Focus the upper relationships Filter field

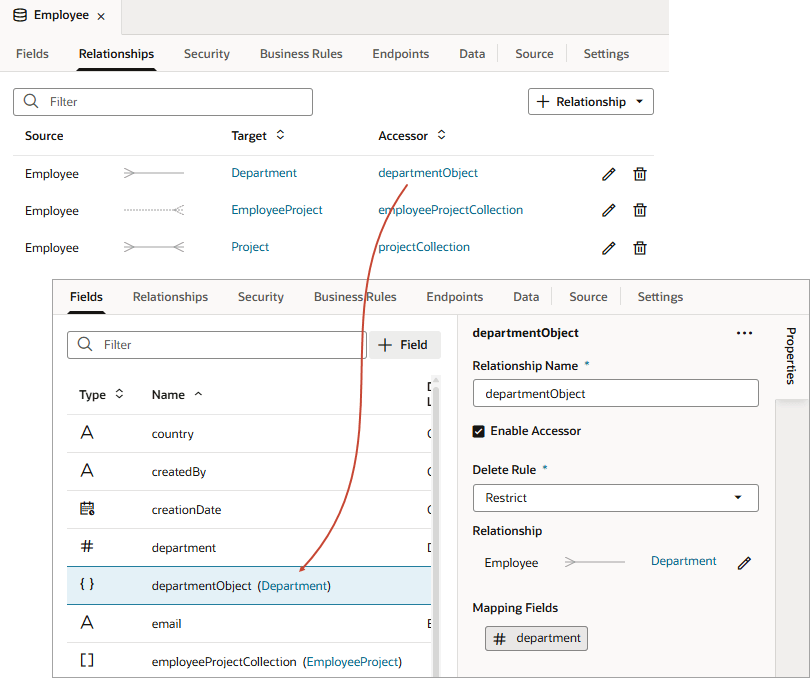163,102
